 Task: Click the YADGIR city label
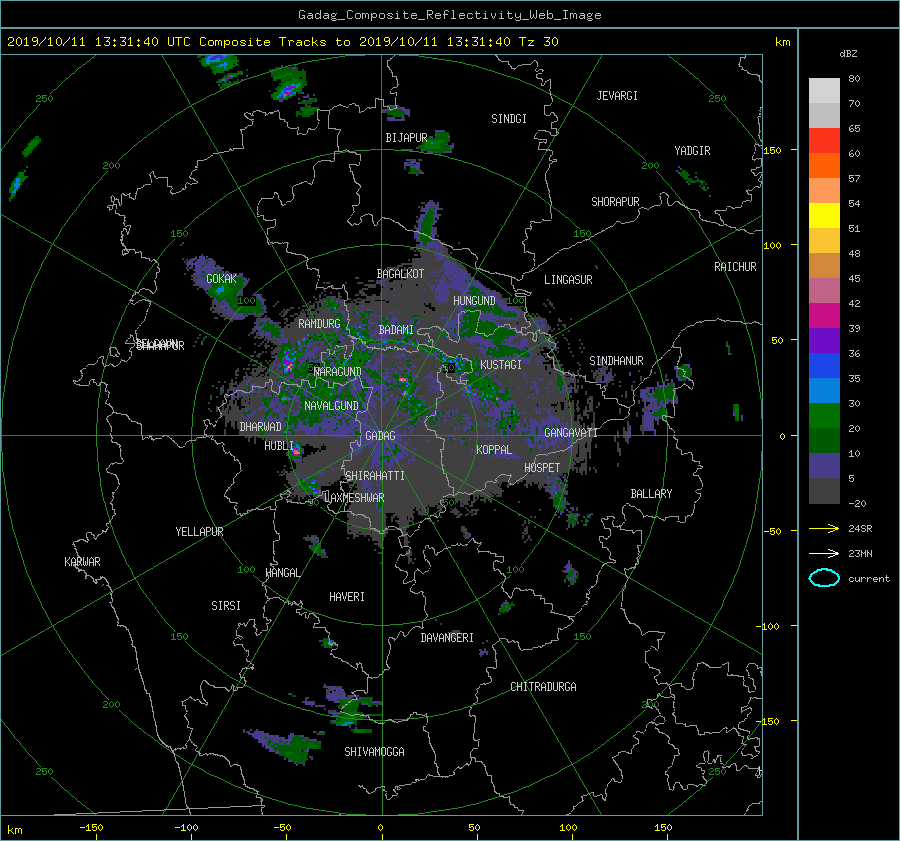click(692, 150)
